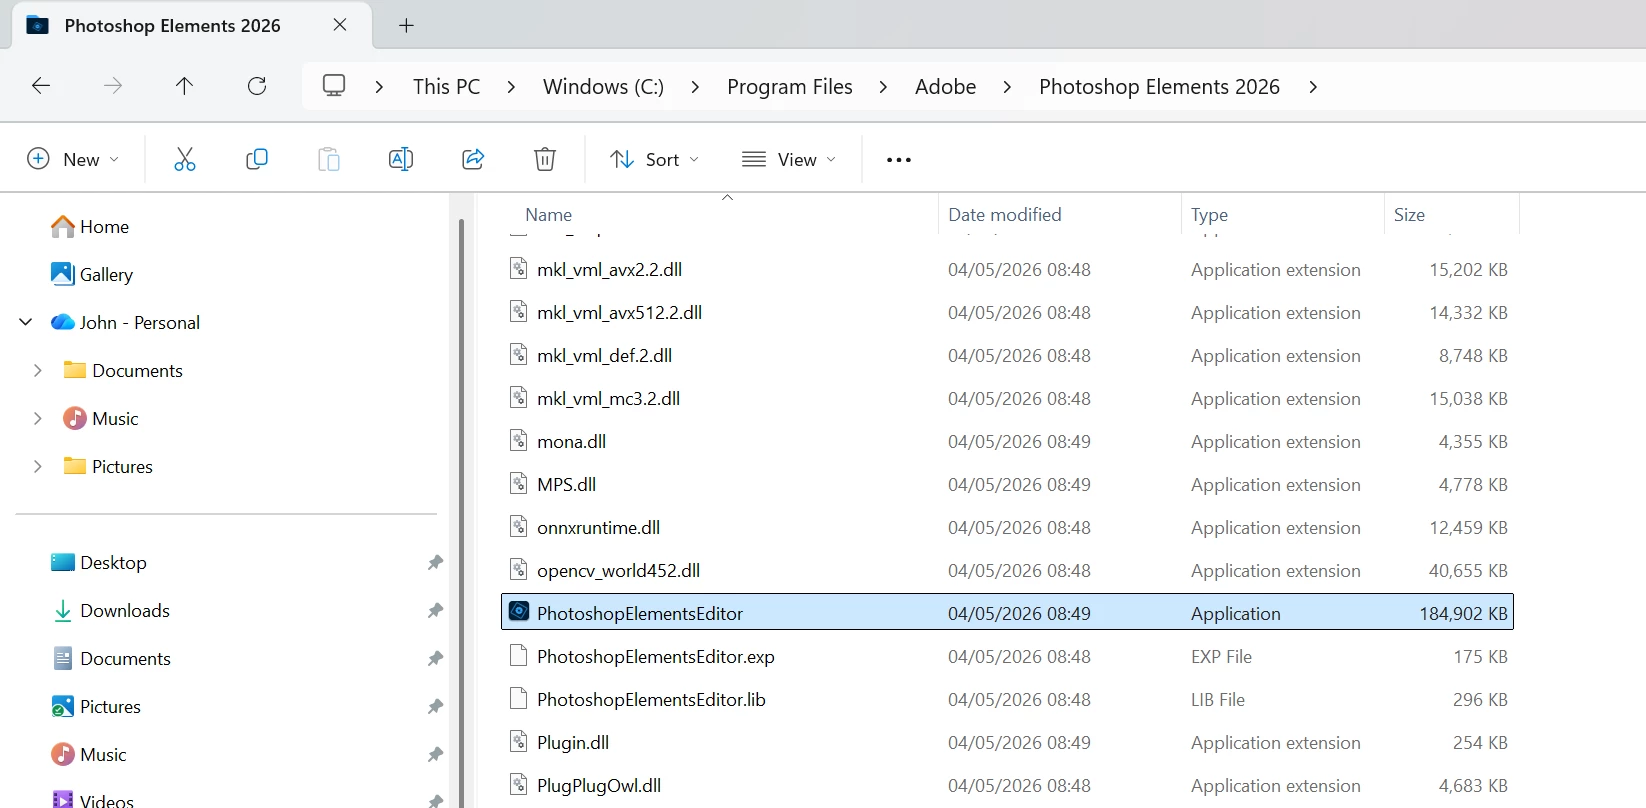Copy the selected file
1646x808 pixels.
pos(257,159)
